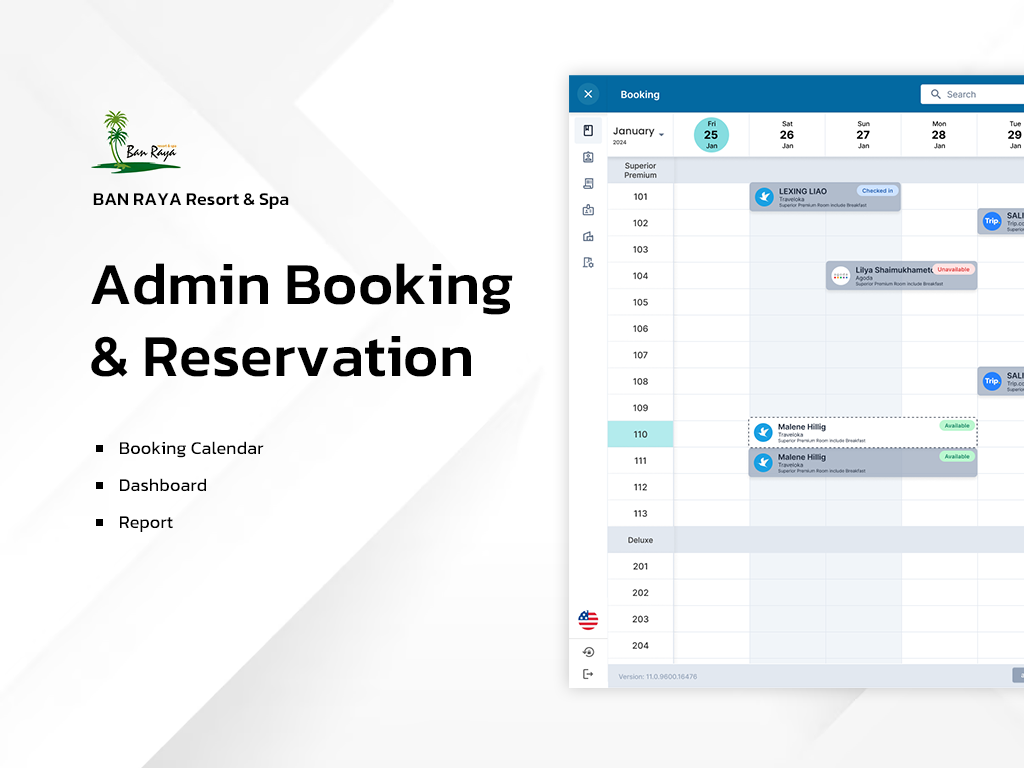Select Sat 26 Jan date header

[x=787, y=135]
